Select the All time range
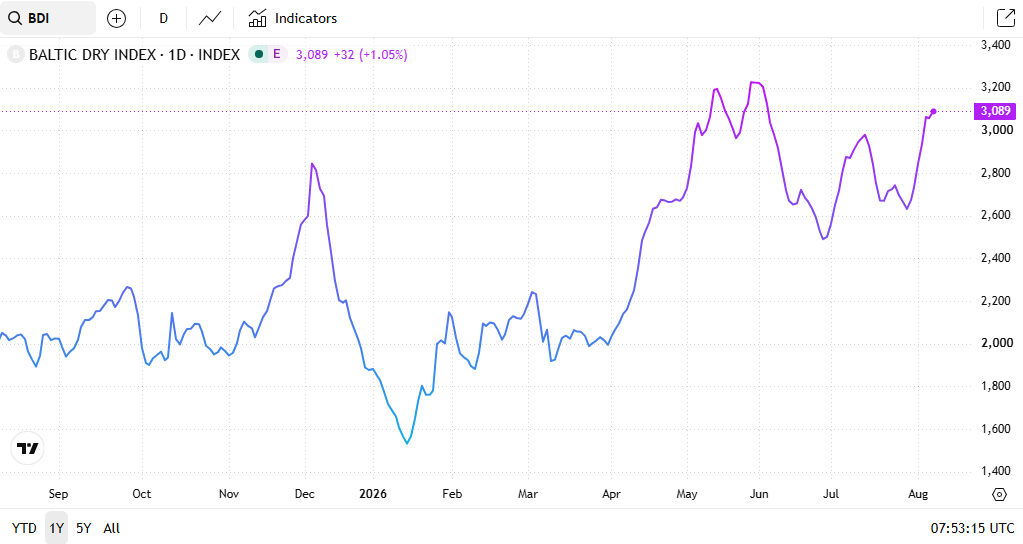This screenshot has height=544, width=1023. point(112,528)
